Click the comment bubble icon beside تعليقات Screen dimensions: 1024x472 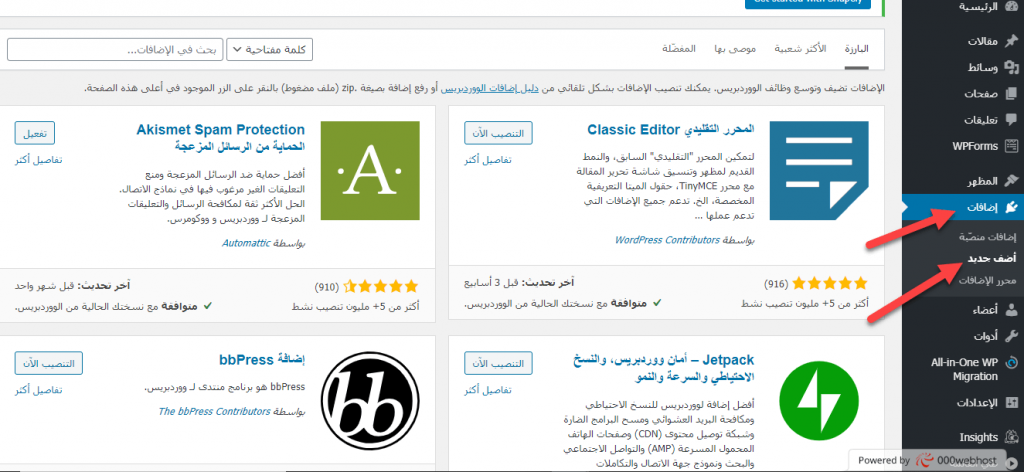pos(1012,119)
